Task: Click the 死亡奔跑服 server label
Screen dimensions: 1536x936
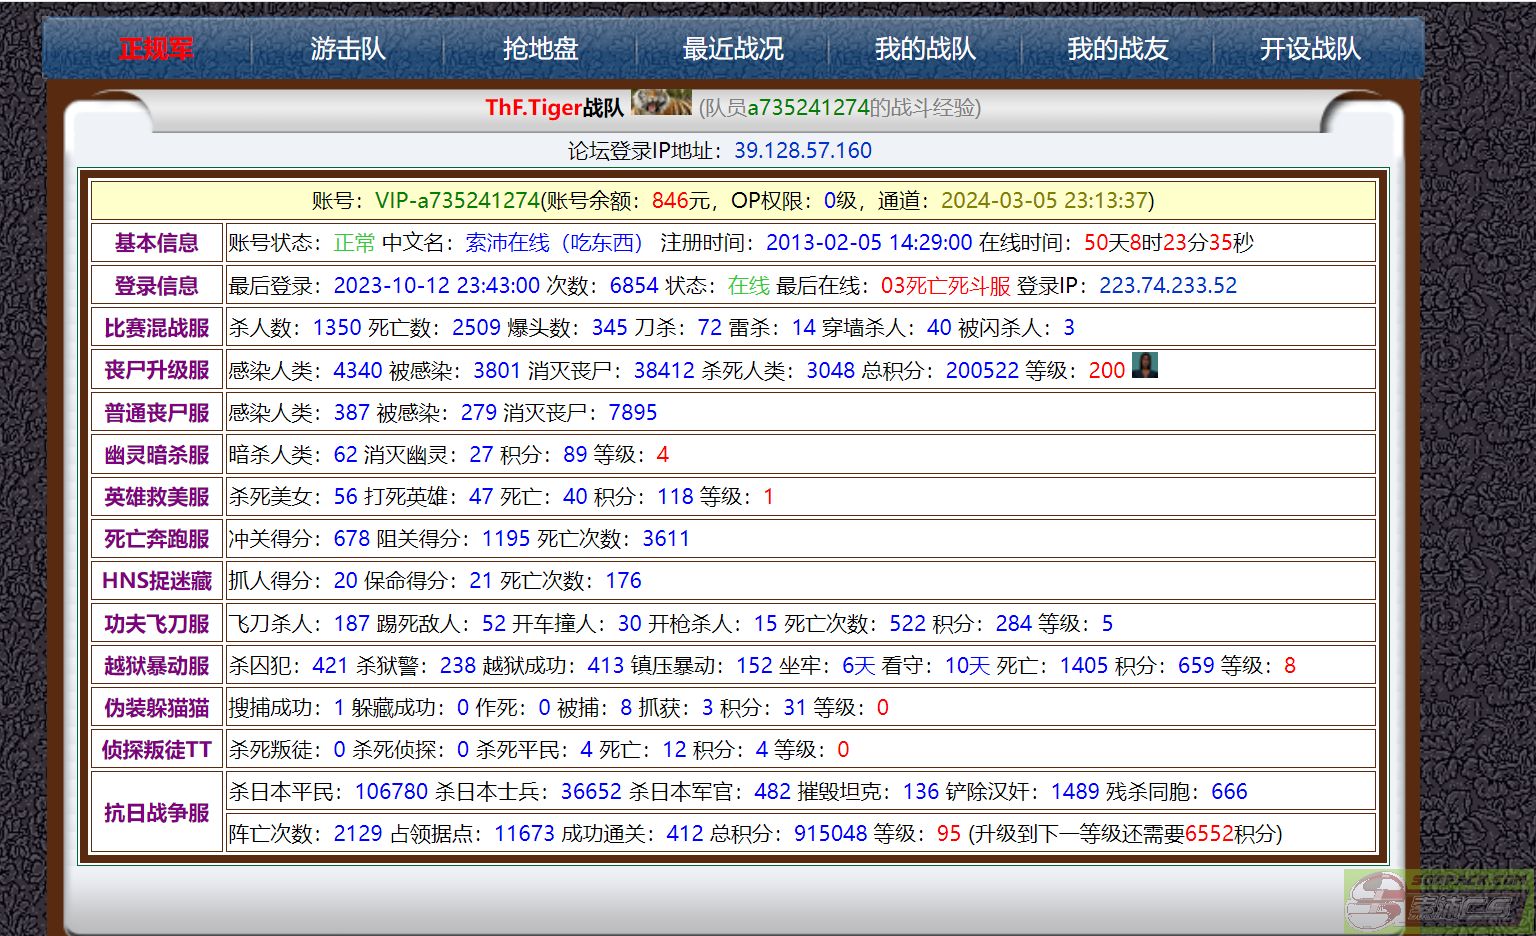Action: [x=157, y=539]
